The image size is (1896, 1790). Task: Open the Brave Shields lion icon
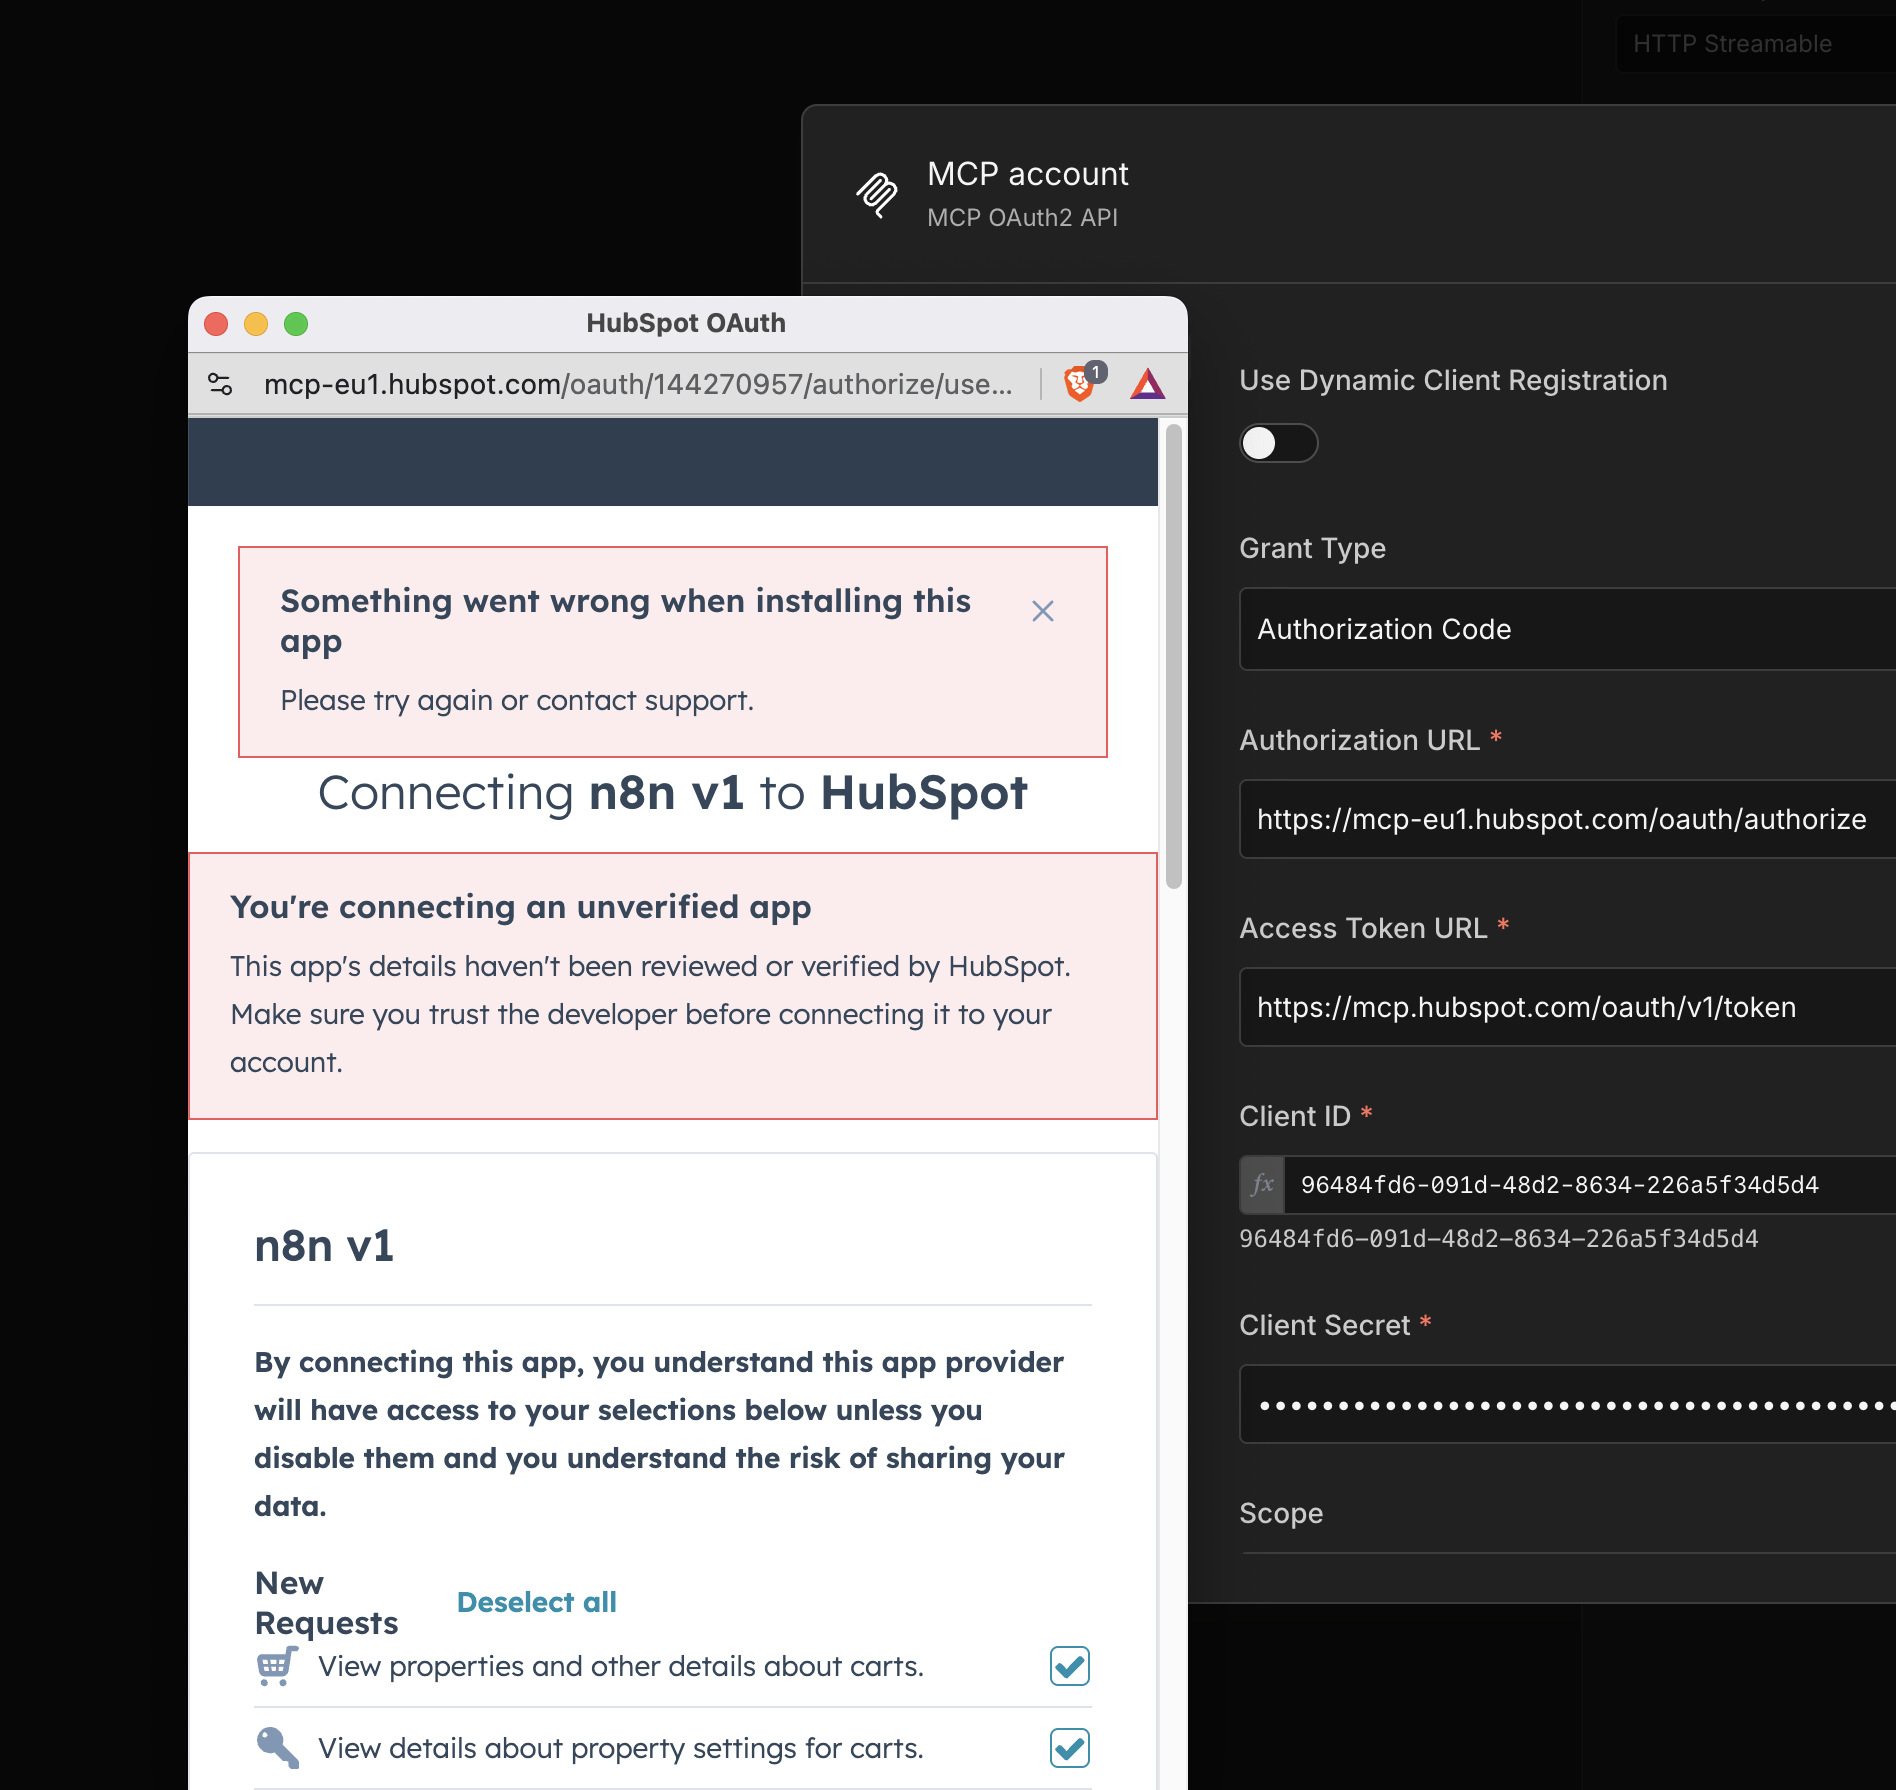[1081, 383]
